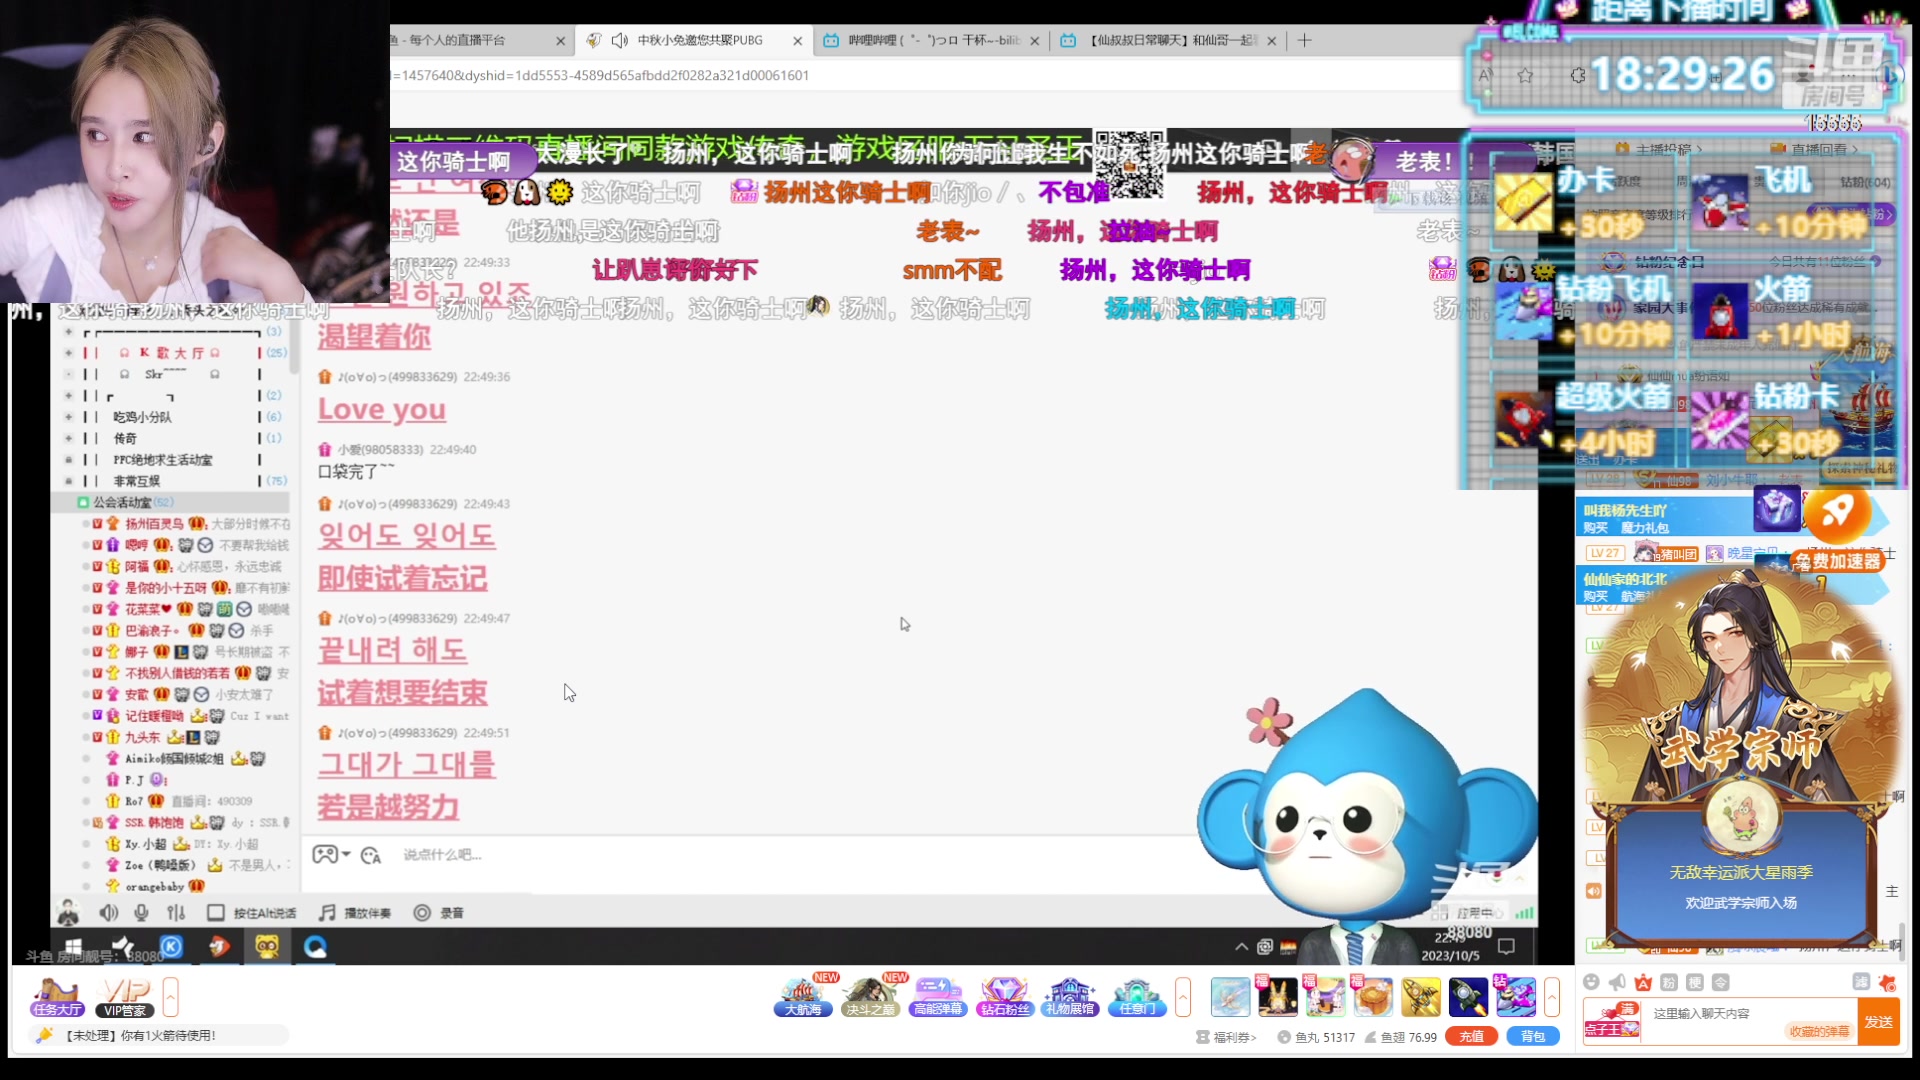Select the purple airplane gift marked 钻
This screenshot has height=1080, width=1920.
tap(1516, 997)
